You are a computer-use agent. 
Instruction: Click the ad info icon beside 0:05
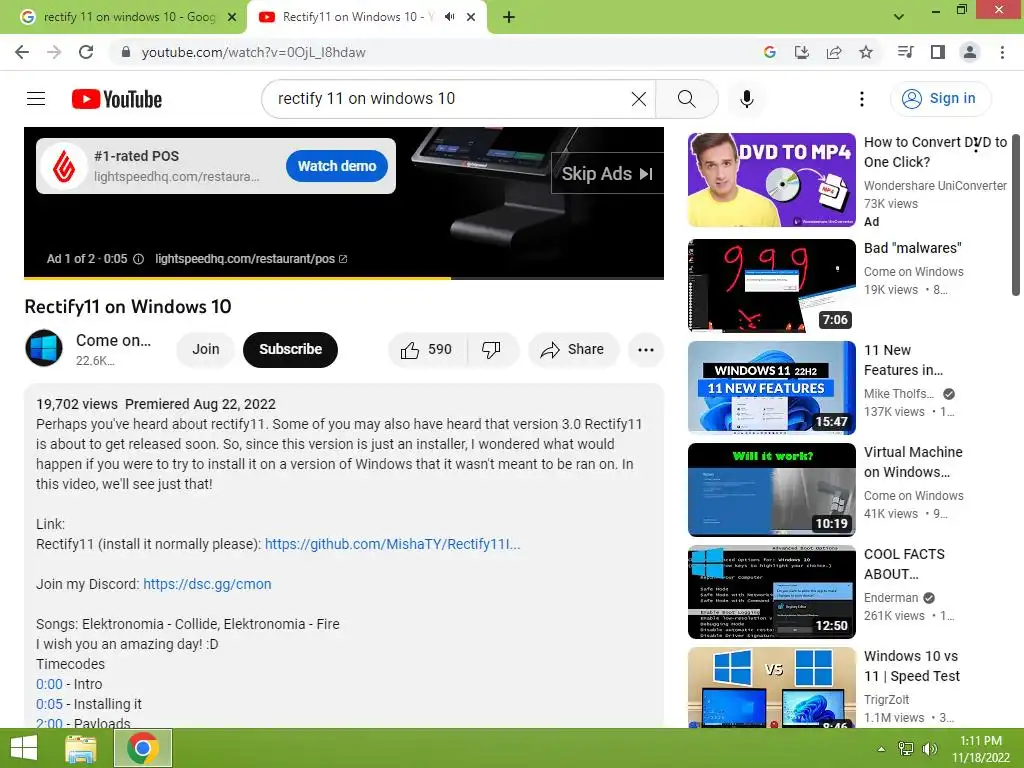(x=138, y=259)
